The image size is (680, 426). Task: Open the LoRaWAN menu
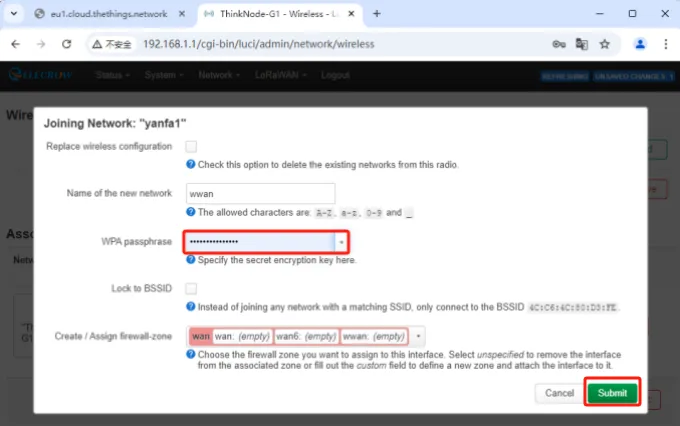(x=280, y=76)
